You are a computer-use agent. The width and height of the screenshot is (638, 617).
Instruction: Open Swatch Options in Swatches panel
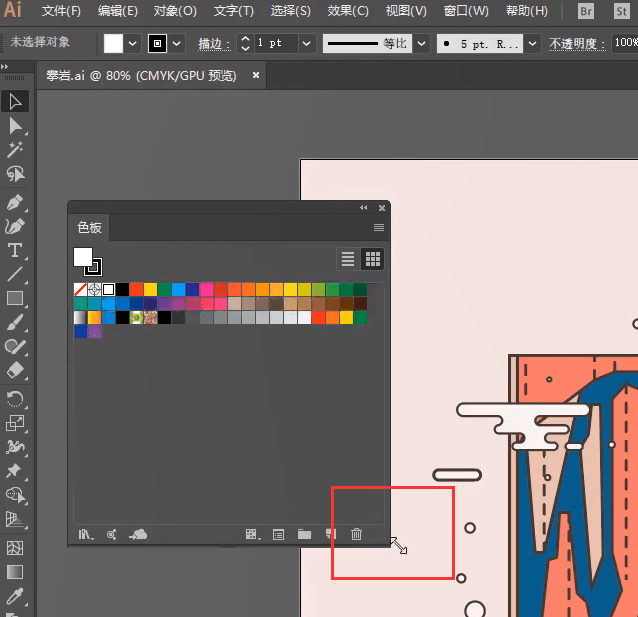pos(278,534)
